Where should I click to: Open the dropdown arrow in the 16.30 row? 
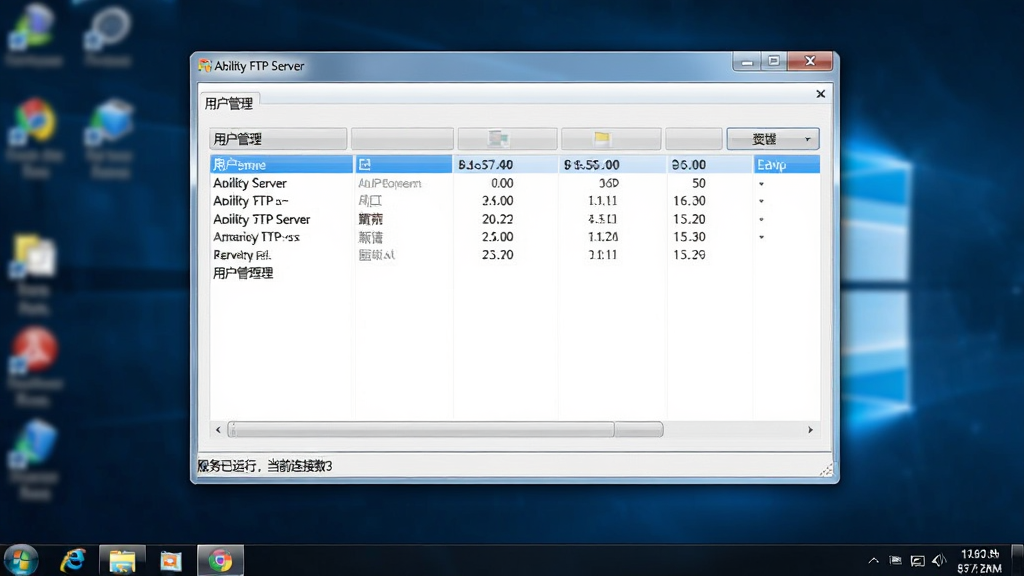pos(761,201)
